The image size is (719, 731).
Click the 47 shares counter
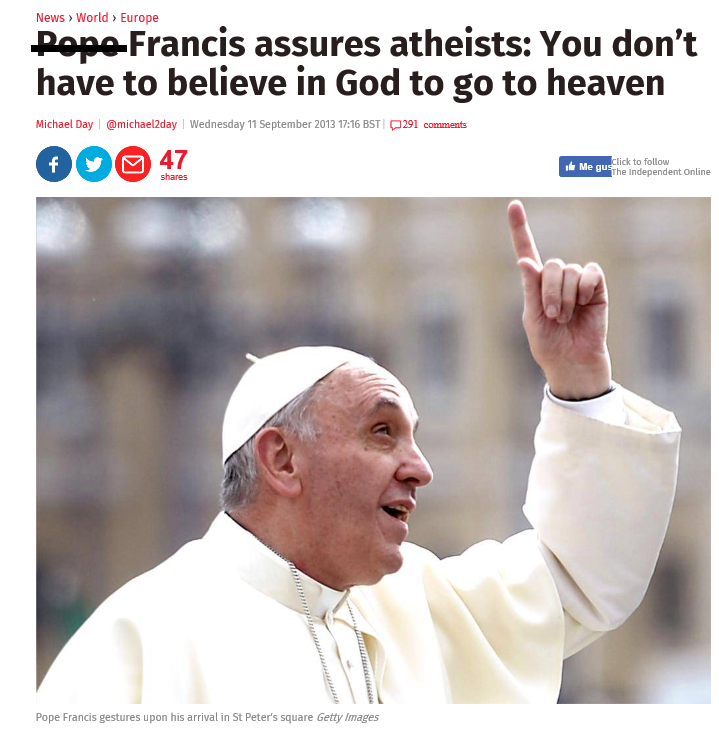pyautogui.click(x=173, y=165)
